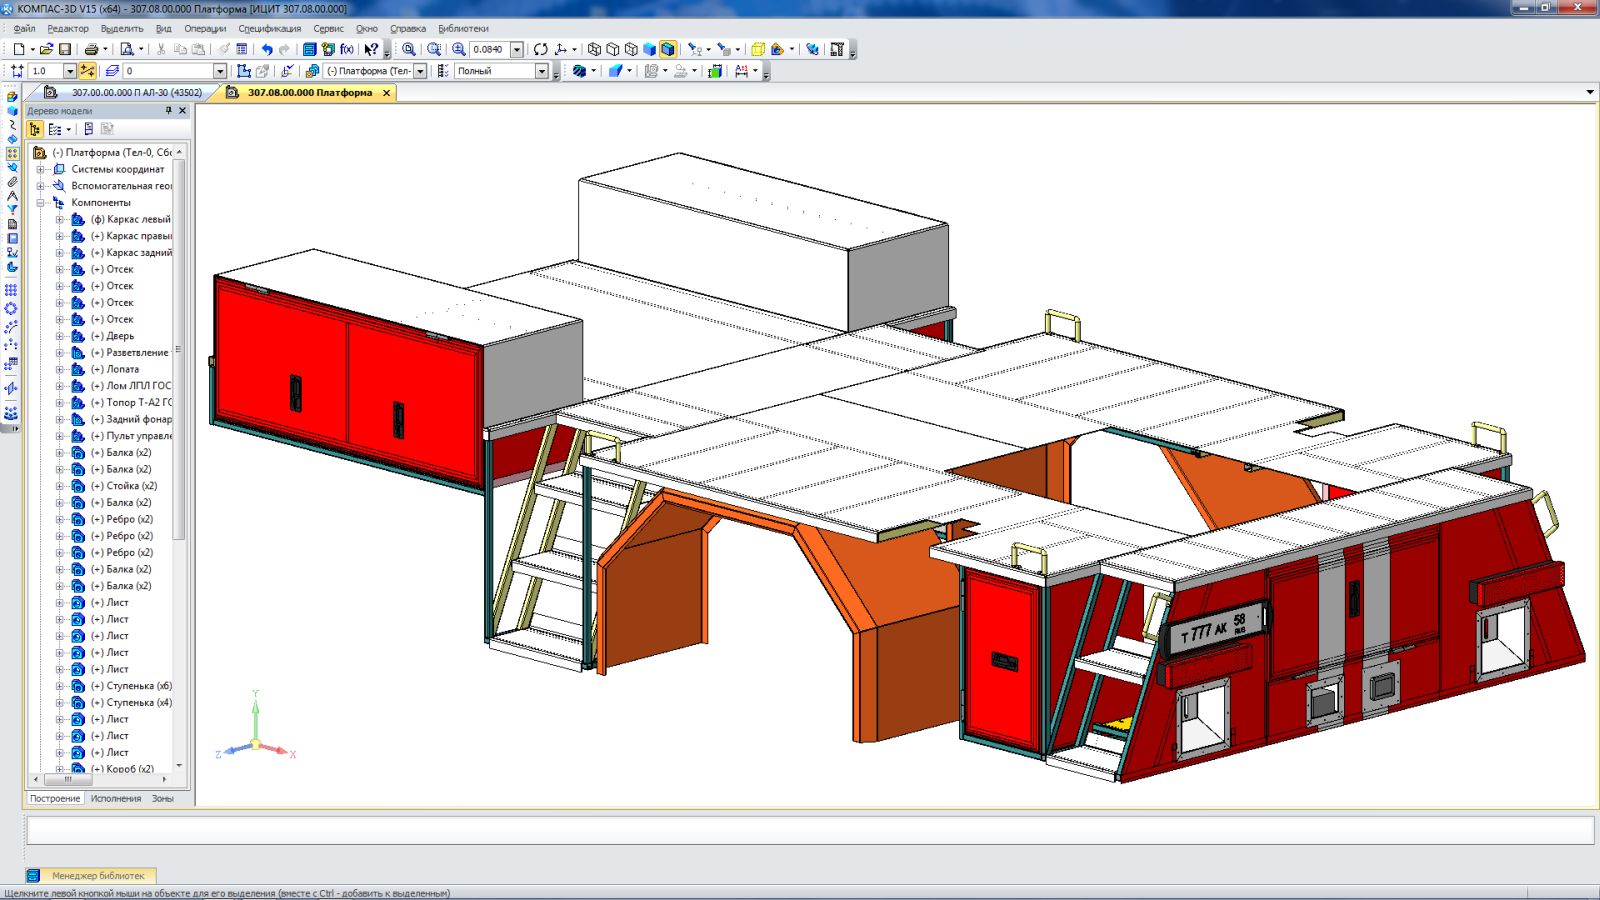Click the Undo arrow in toolbar
The image size is (1600, 900).
coord(267,49)
